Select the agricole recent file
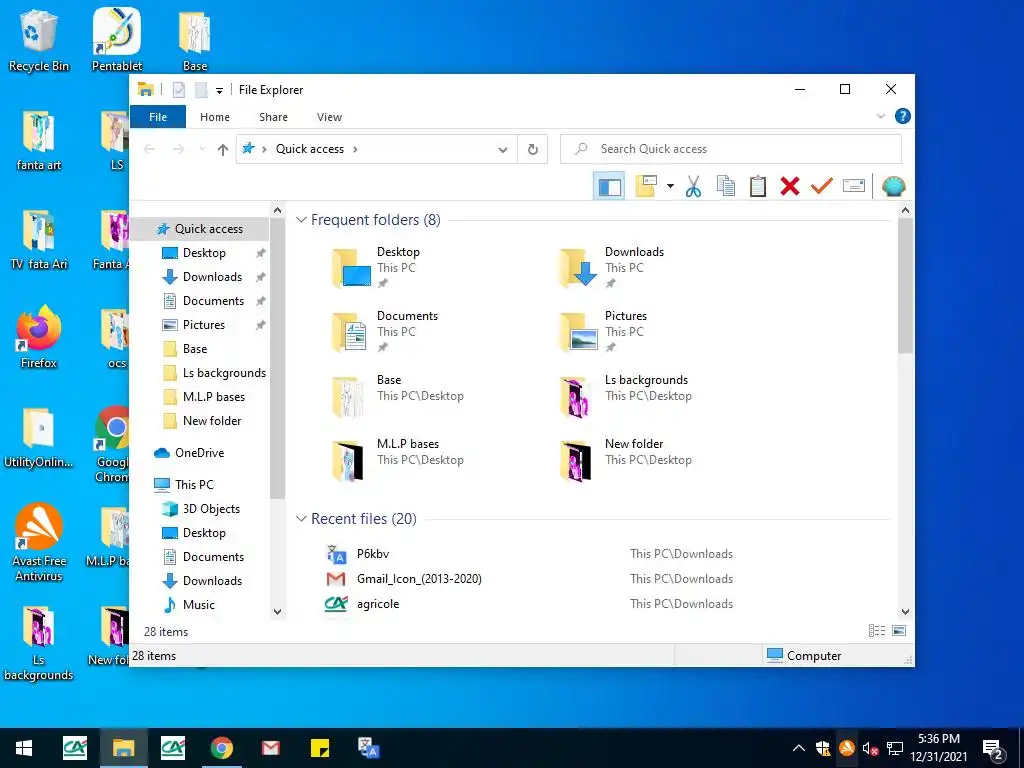Image resolution: width=1024 pixels, height=768 pixels. (377, 604)
